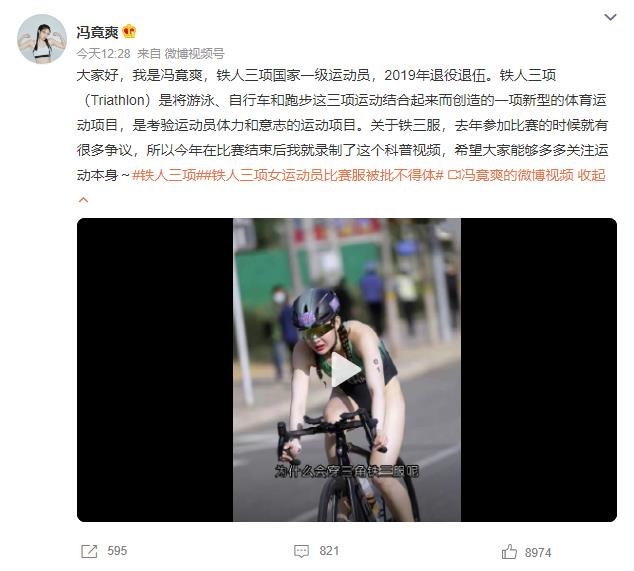Like the post with thumbs-up icon
Image resolution: width=634 pixels, height=571 pixels.
[509, 552]
